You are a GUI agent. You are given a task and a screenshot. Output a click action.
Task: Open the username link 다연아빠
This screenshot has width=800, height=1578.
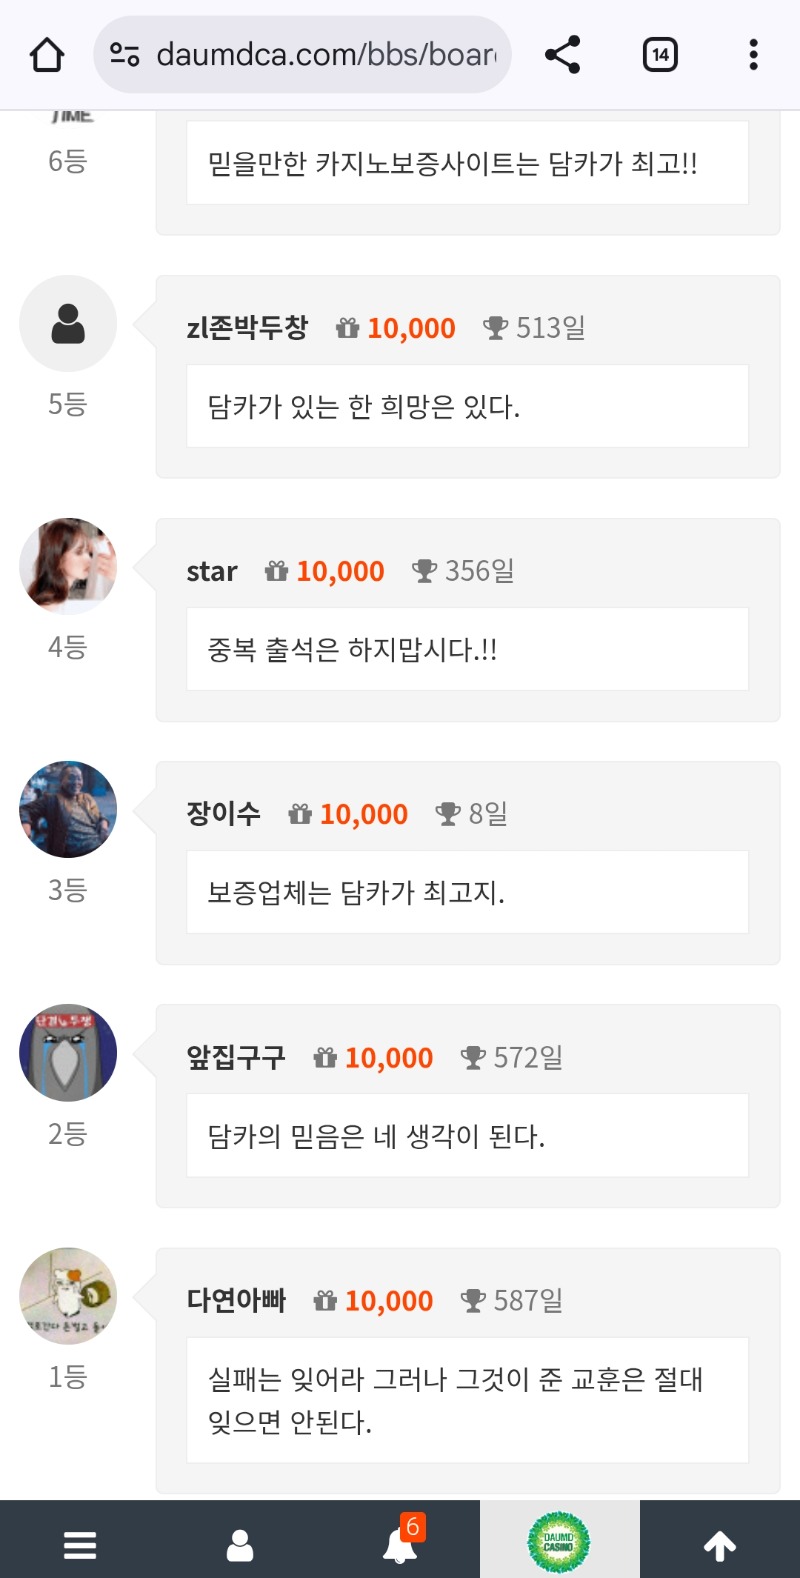point(236,1301)
